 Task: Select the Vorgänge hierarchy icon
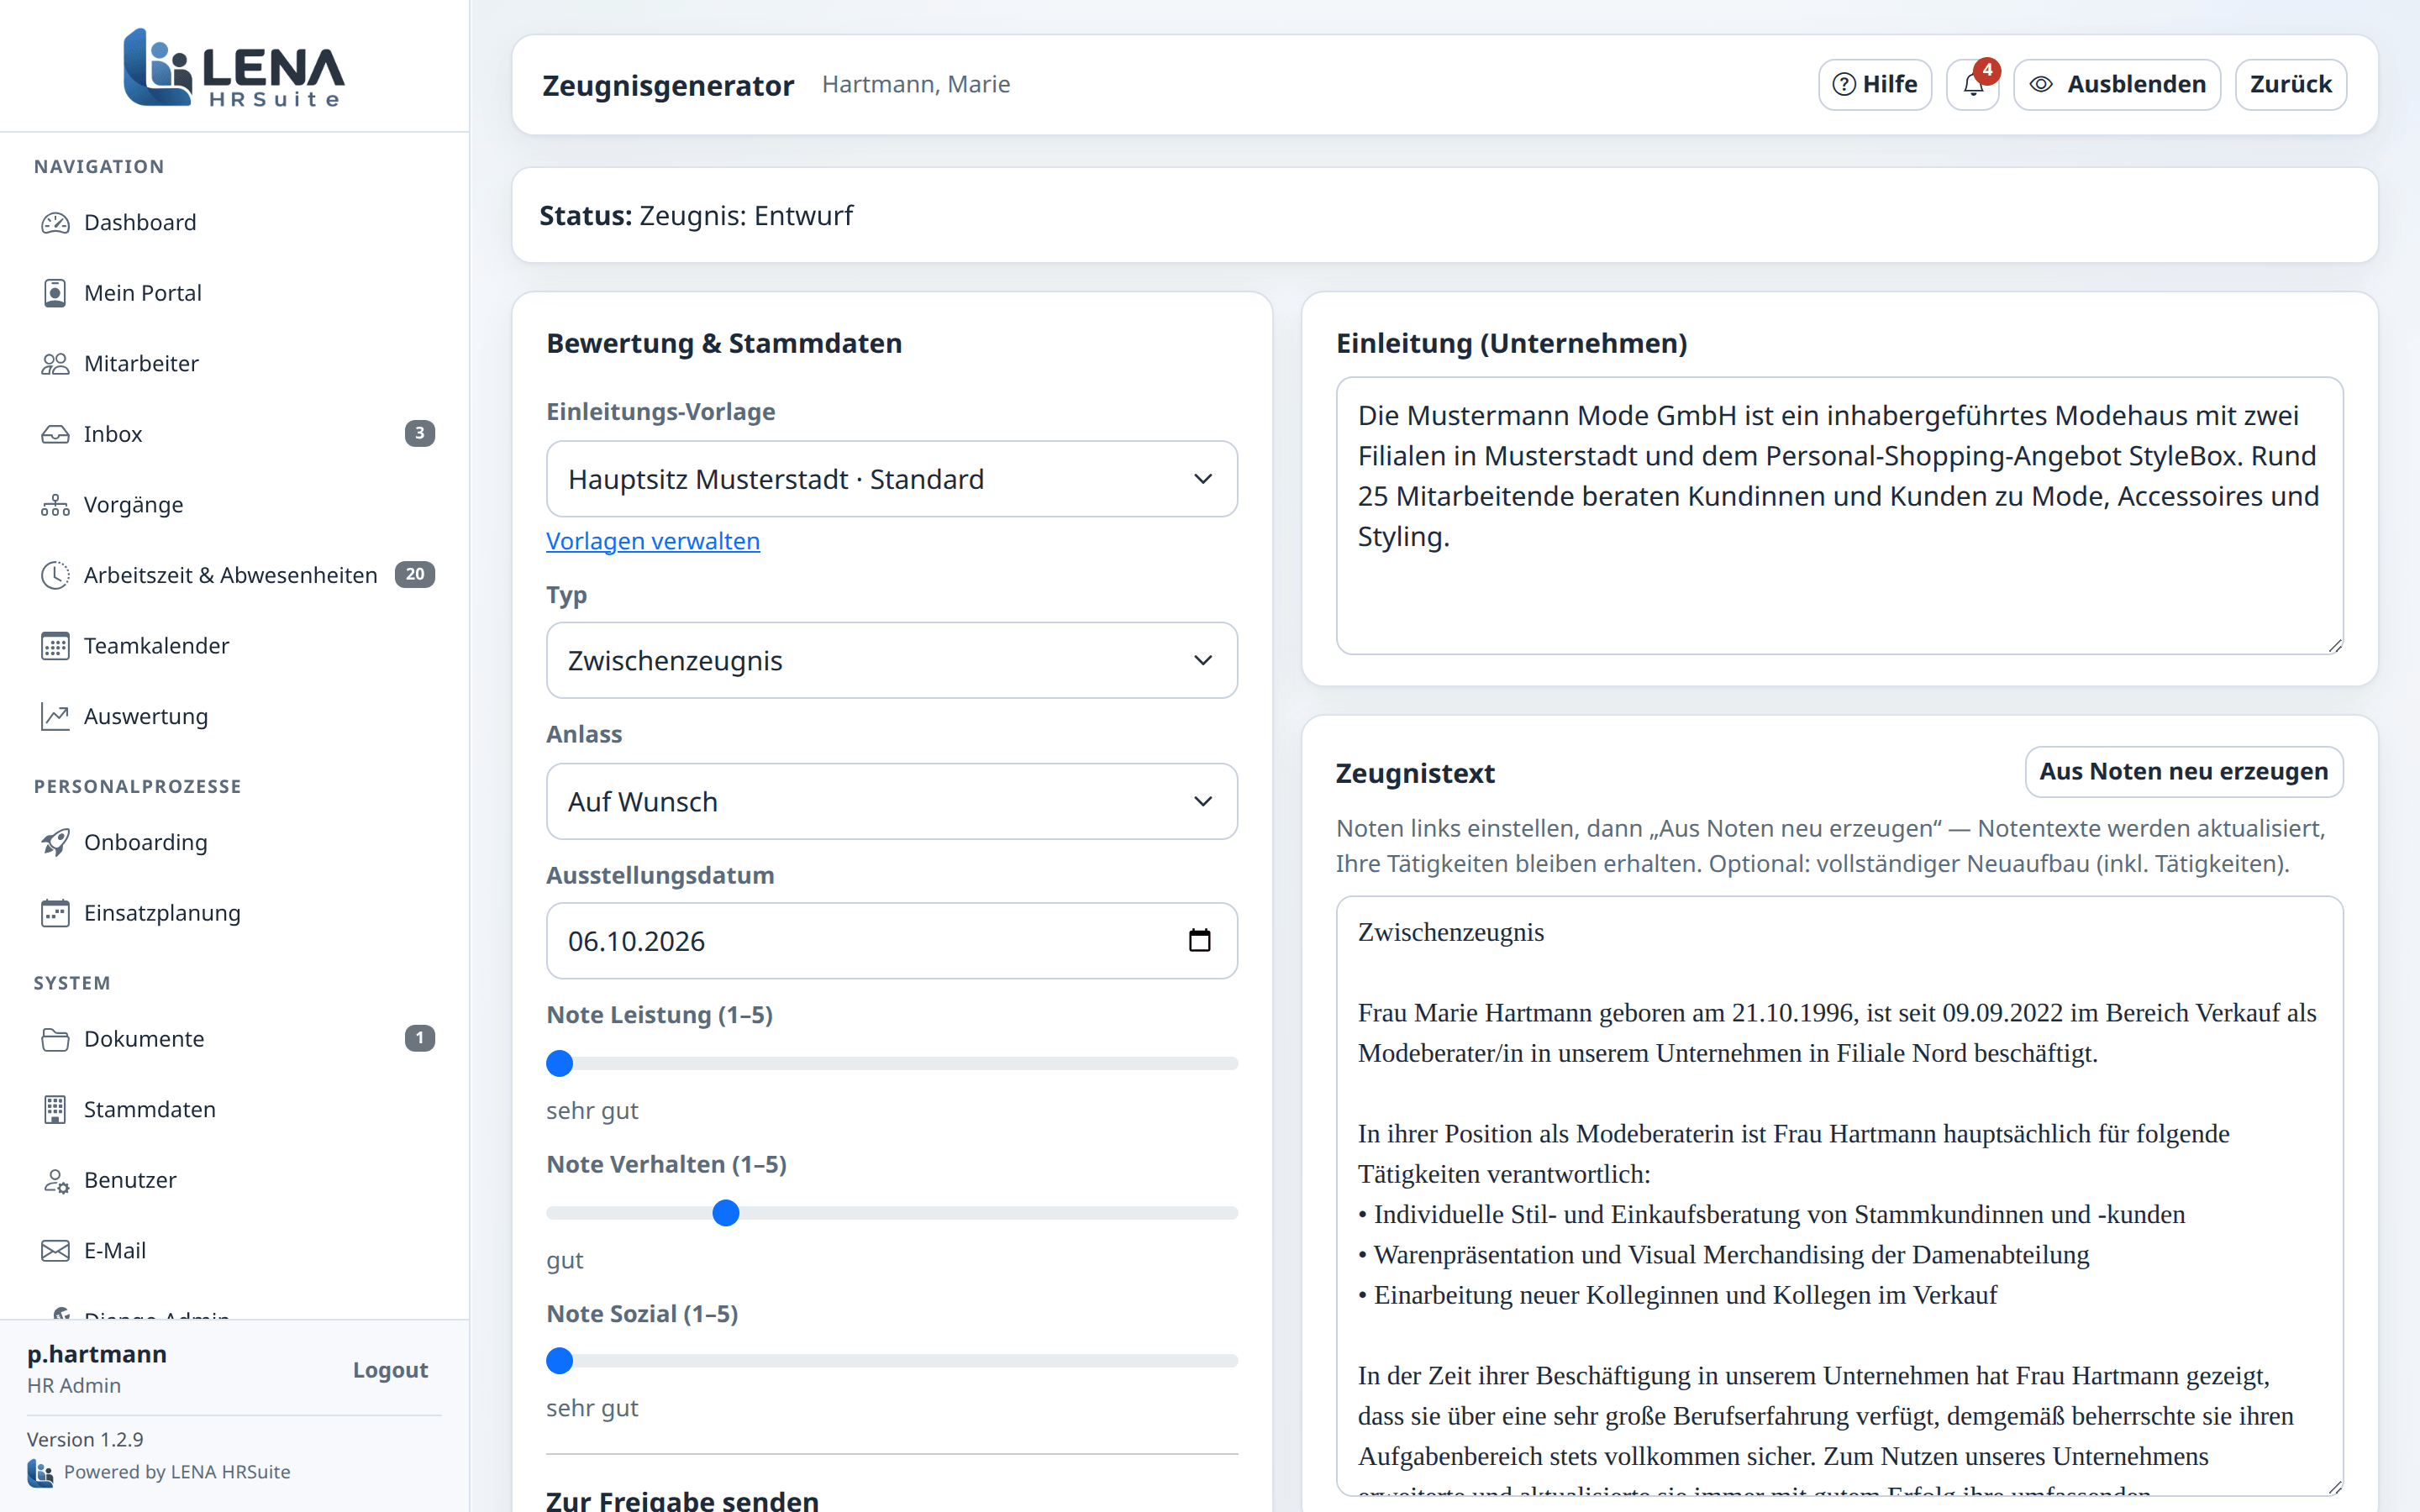[x=55, y=505]
